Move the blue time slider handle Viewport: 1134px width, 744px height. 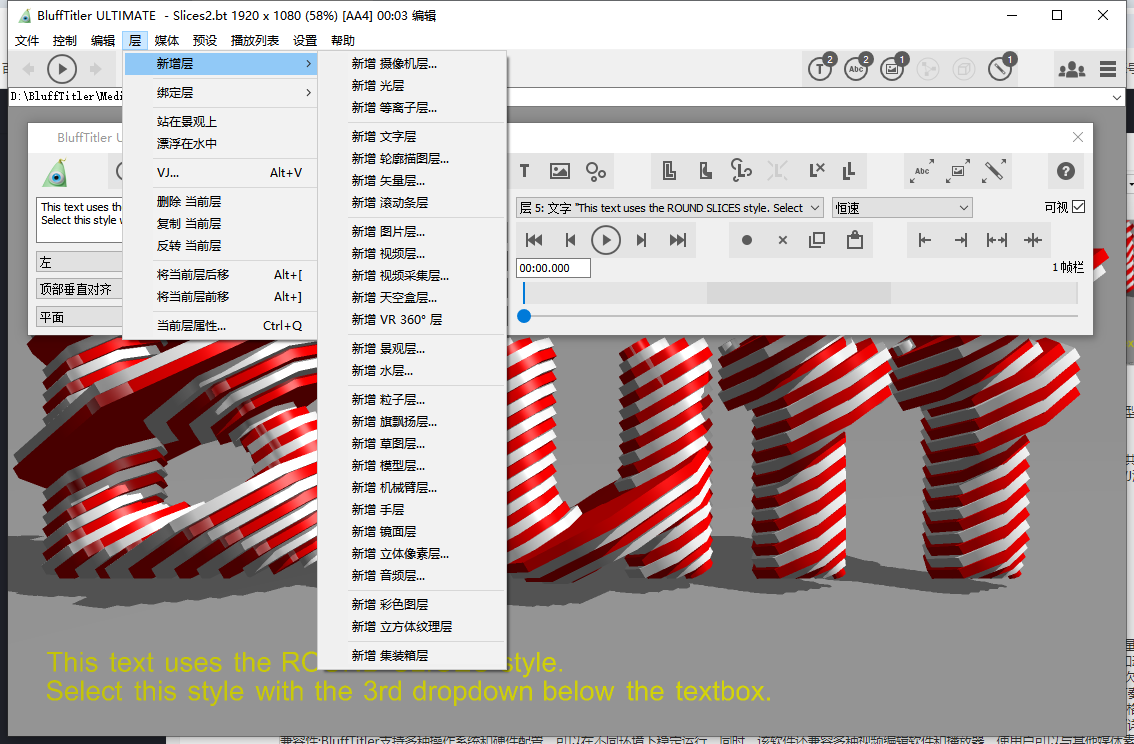coord(524,316)
